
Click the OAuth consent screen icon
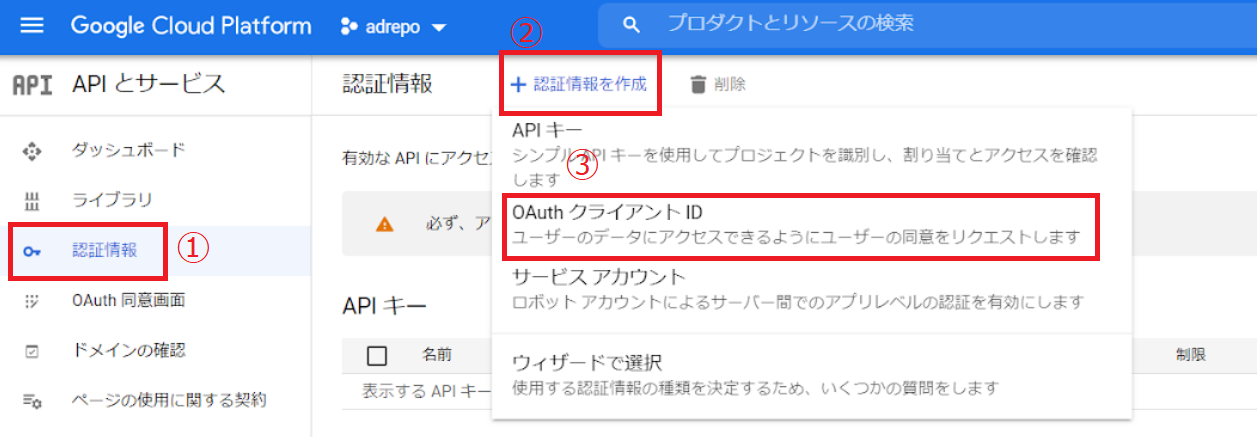[31, 301]
